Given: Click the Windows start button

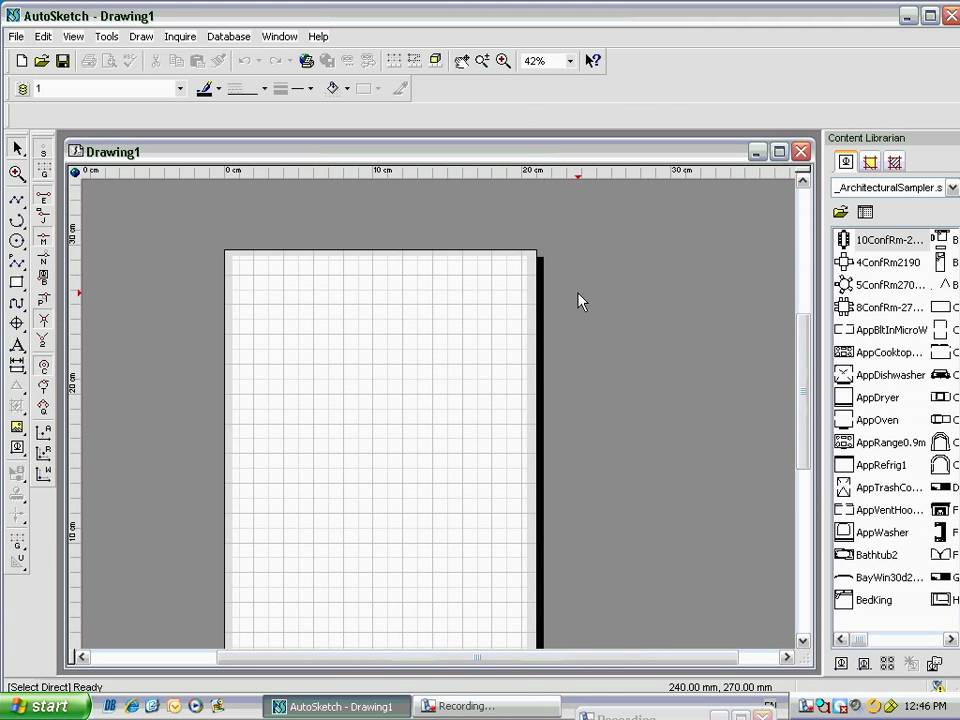Looking at the screenshot, I should [44, 707].
